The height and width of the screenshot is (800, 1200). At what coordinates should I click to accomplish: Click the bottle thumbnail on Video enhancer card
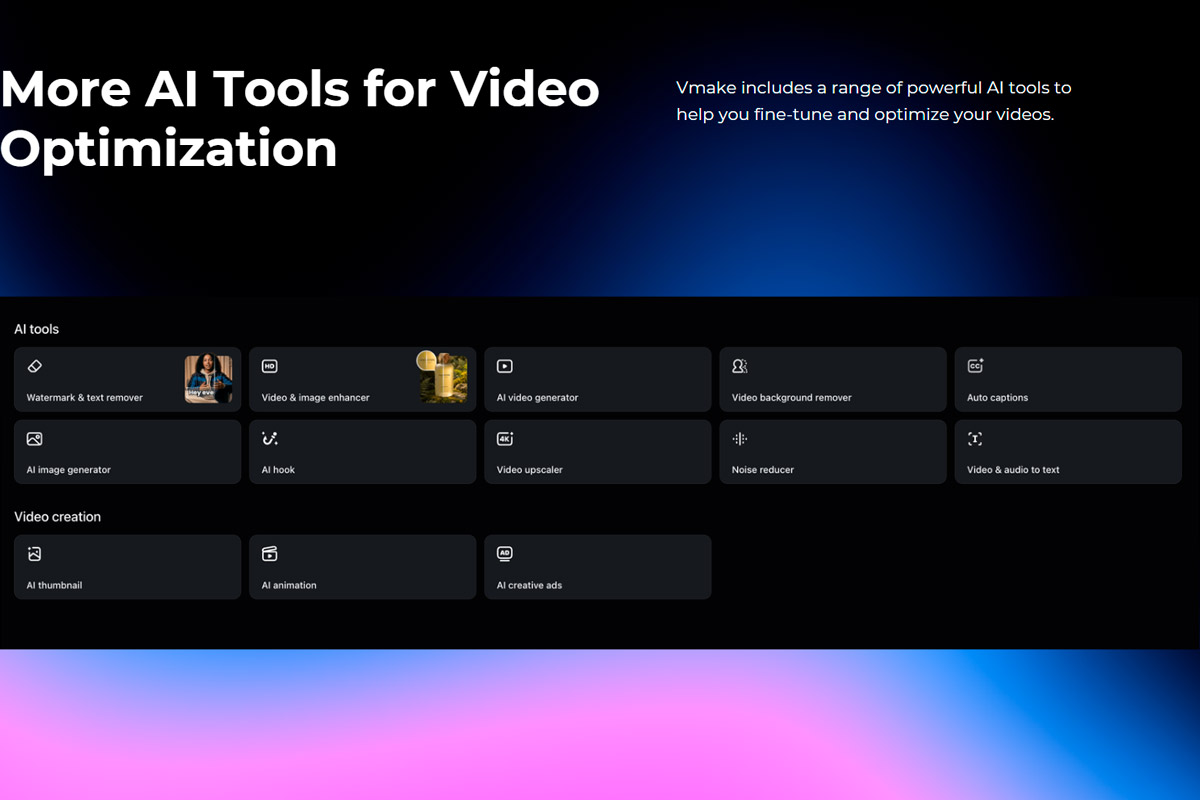[443, 378]
